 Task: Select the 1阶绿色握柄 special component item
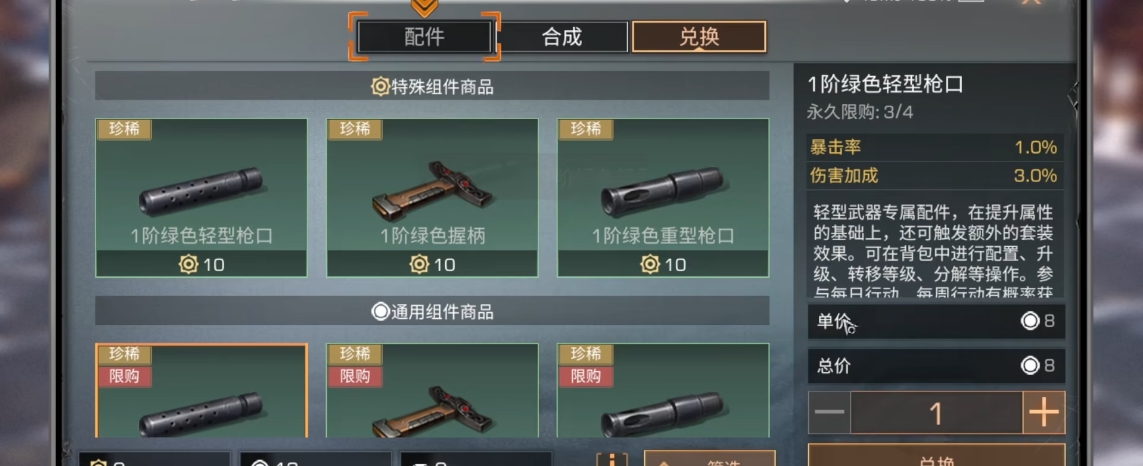[432, 198]
